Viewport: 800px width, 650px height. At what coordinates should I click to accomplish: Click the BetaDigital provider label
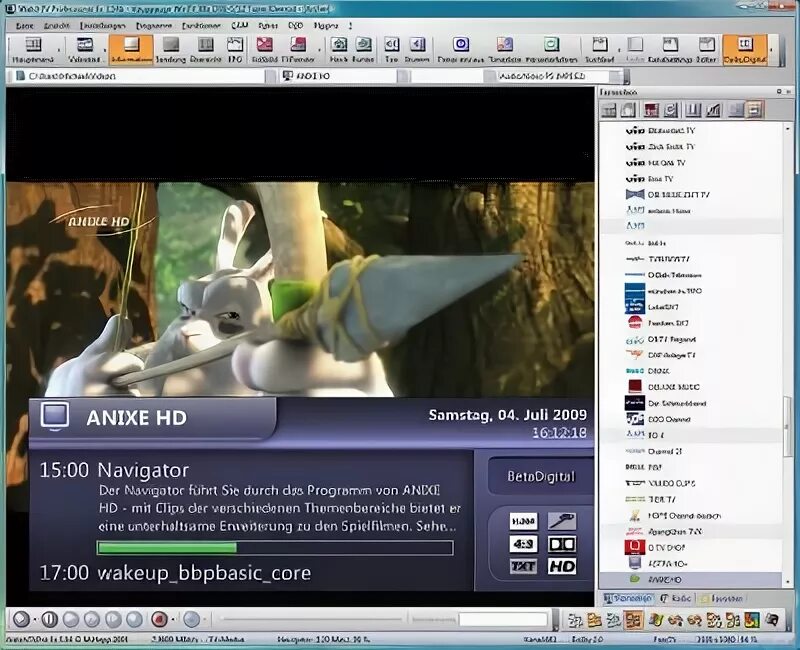541,477
